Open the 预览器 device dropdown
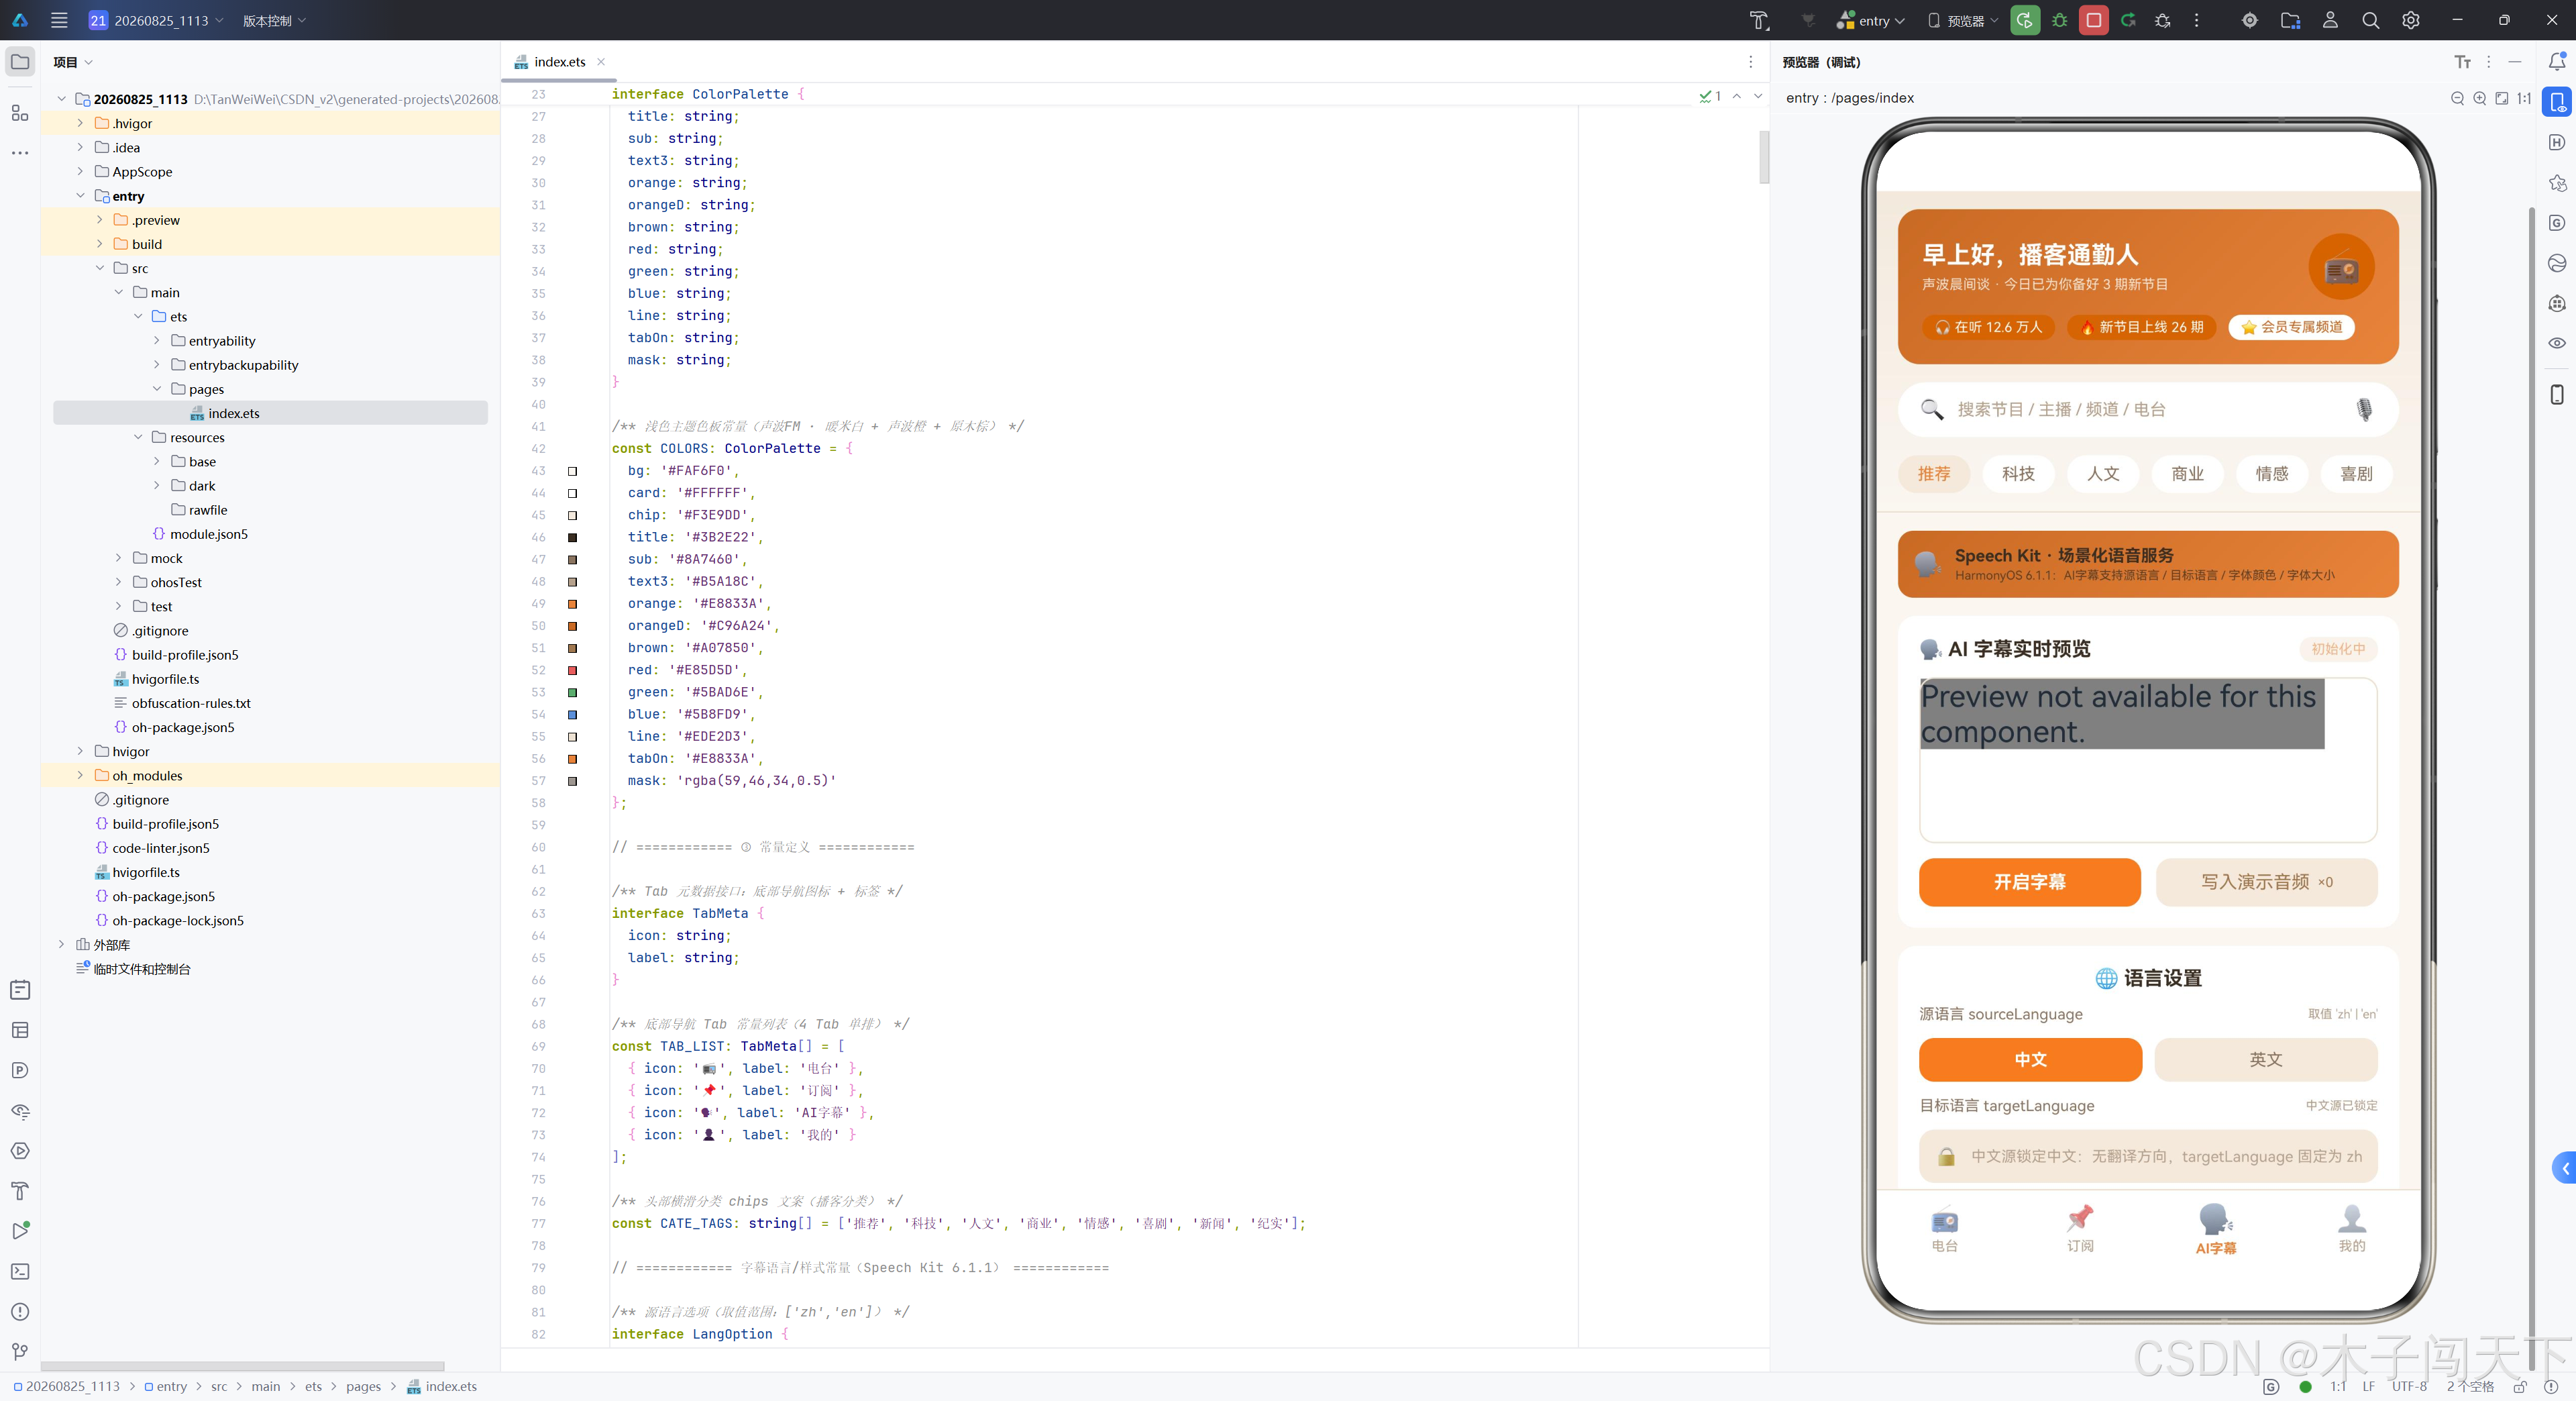Screen dimensions: 2576x1401 coord(1963,20)
